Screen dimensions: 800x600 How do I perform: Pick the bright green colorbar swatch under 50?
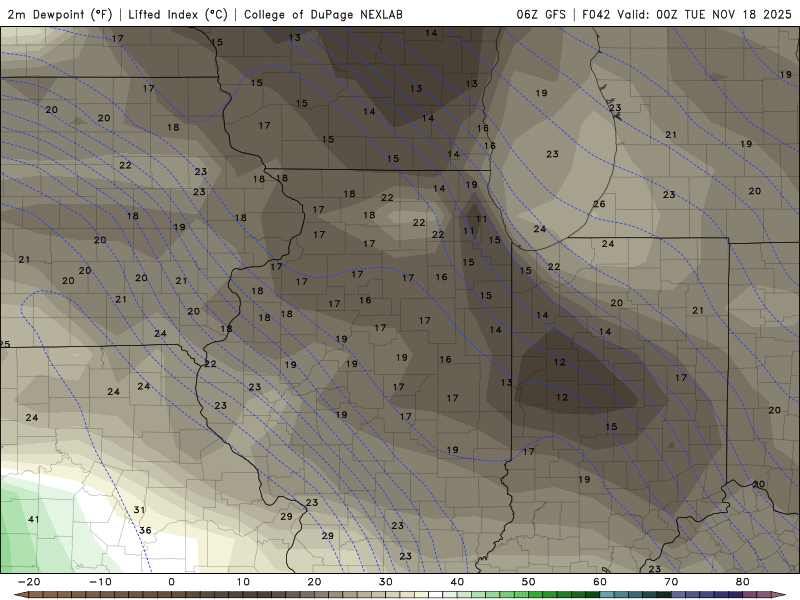click(x=536, y=594)
